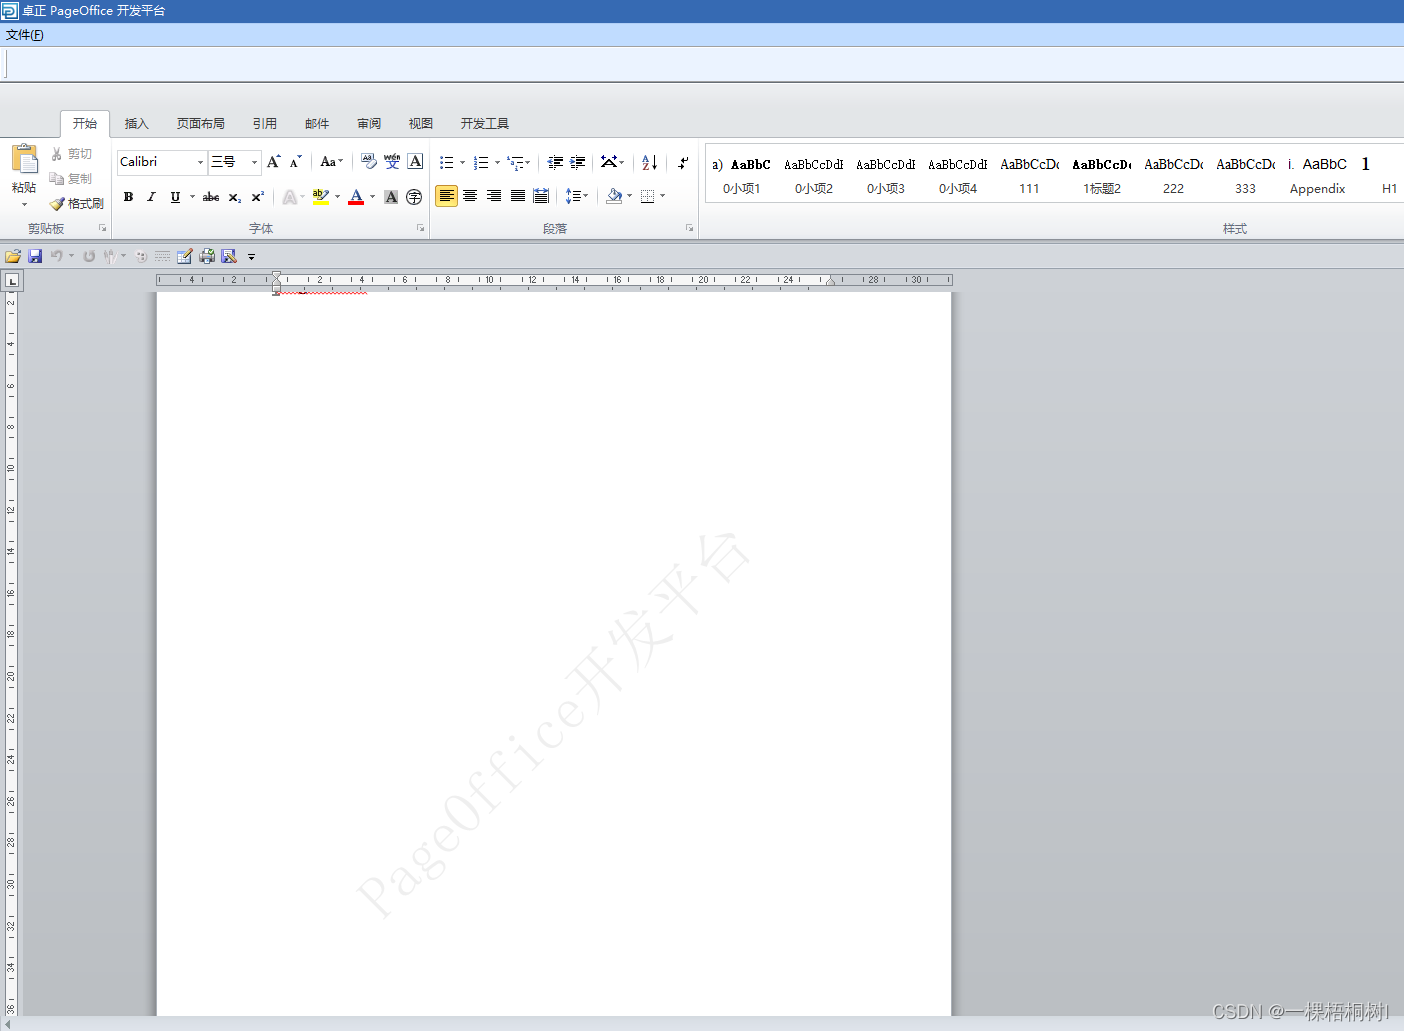Open the Line Spacing dropdown

[x=577, y=196]
